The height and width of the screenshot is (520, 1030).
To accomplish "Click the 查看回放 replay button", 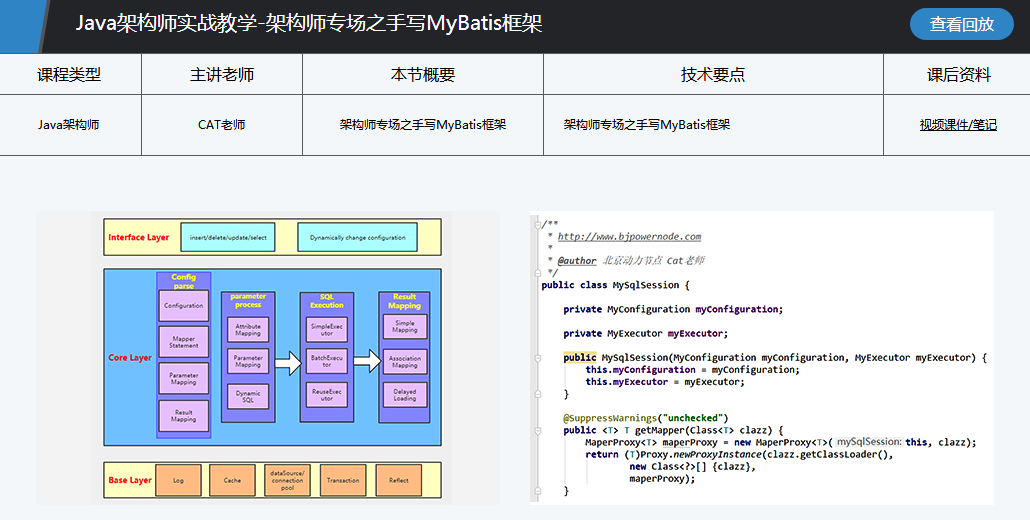I will coord(961,24).
